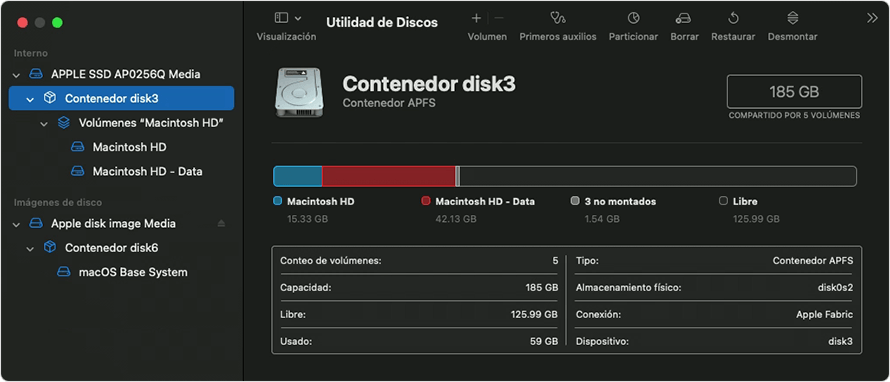The height and width of the screenshot is (382, 890).
Task: Click the Contenedor disk3 title heading
Action: click(429, 84)
